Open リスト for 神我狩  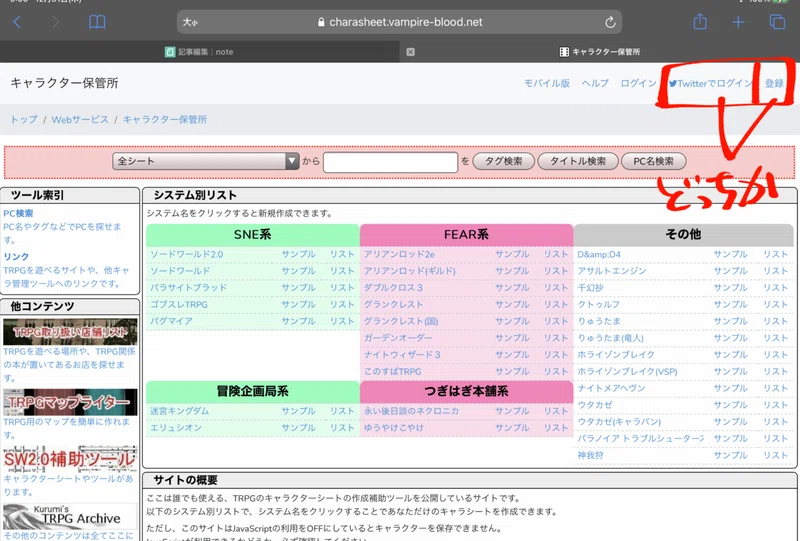tap(776, 455)
